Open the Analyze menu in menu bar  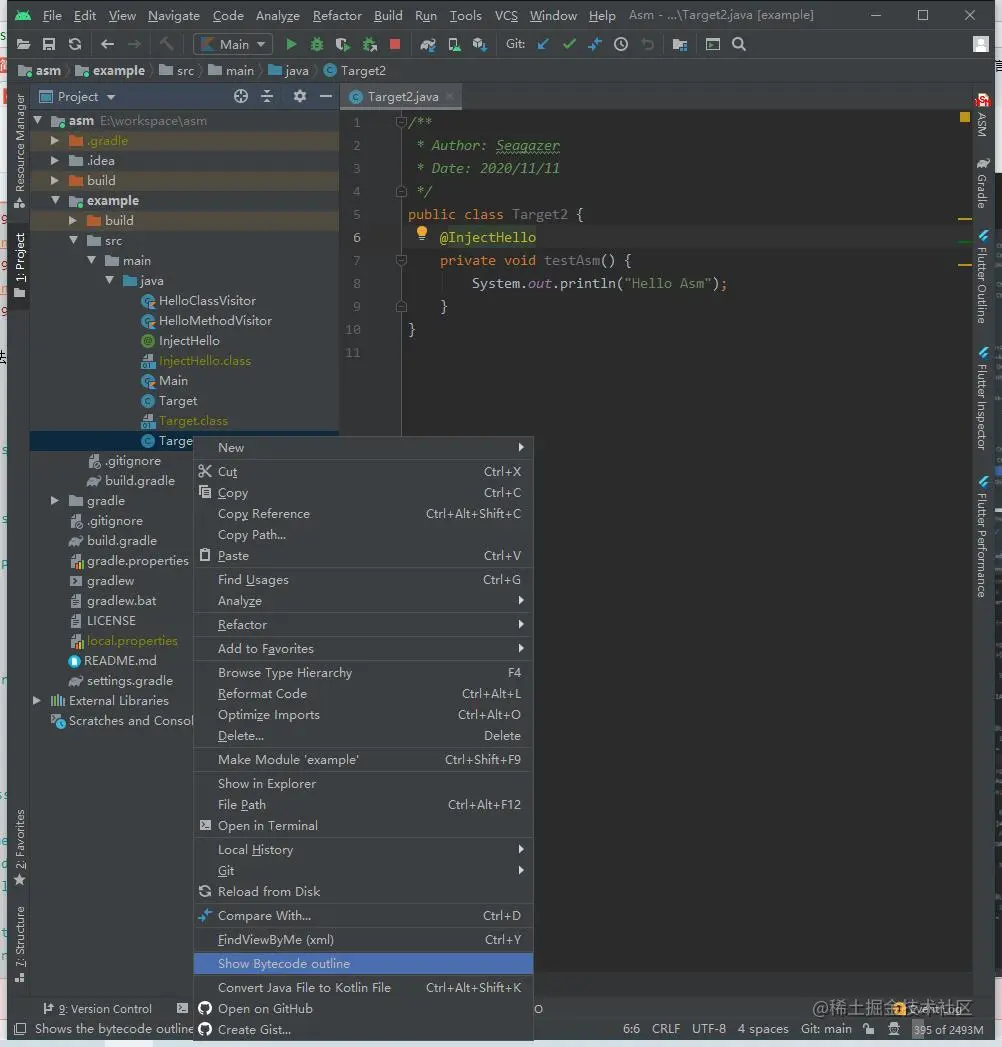click(x=278, y=15)
